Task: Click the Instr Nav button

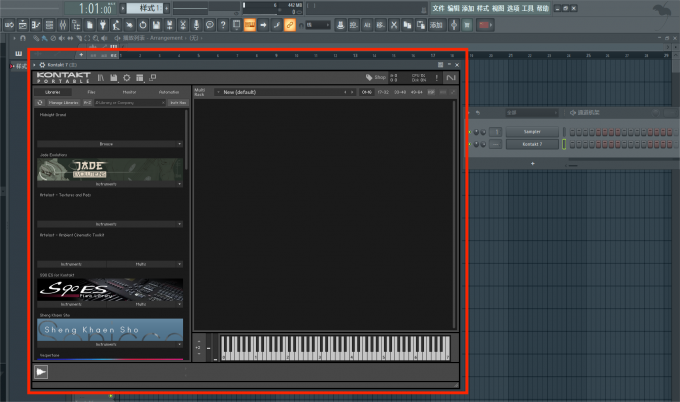Action: 178,103
